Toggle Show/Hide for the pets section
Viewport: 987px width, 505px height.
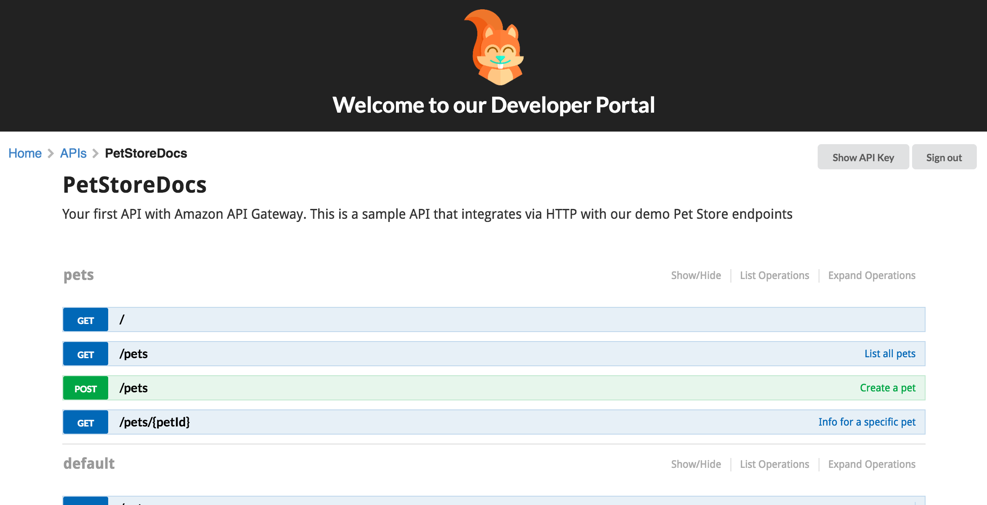[x=696, y=275]
